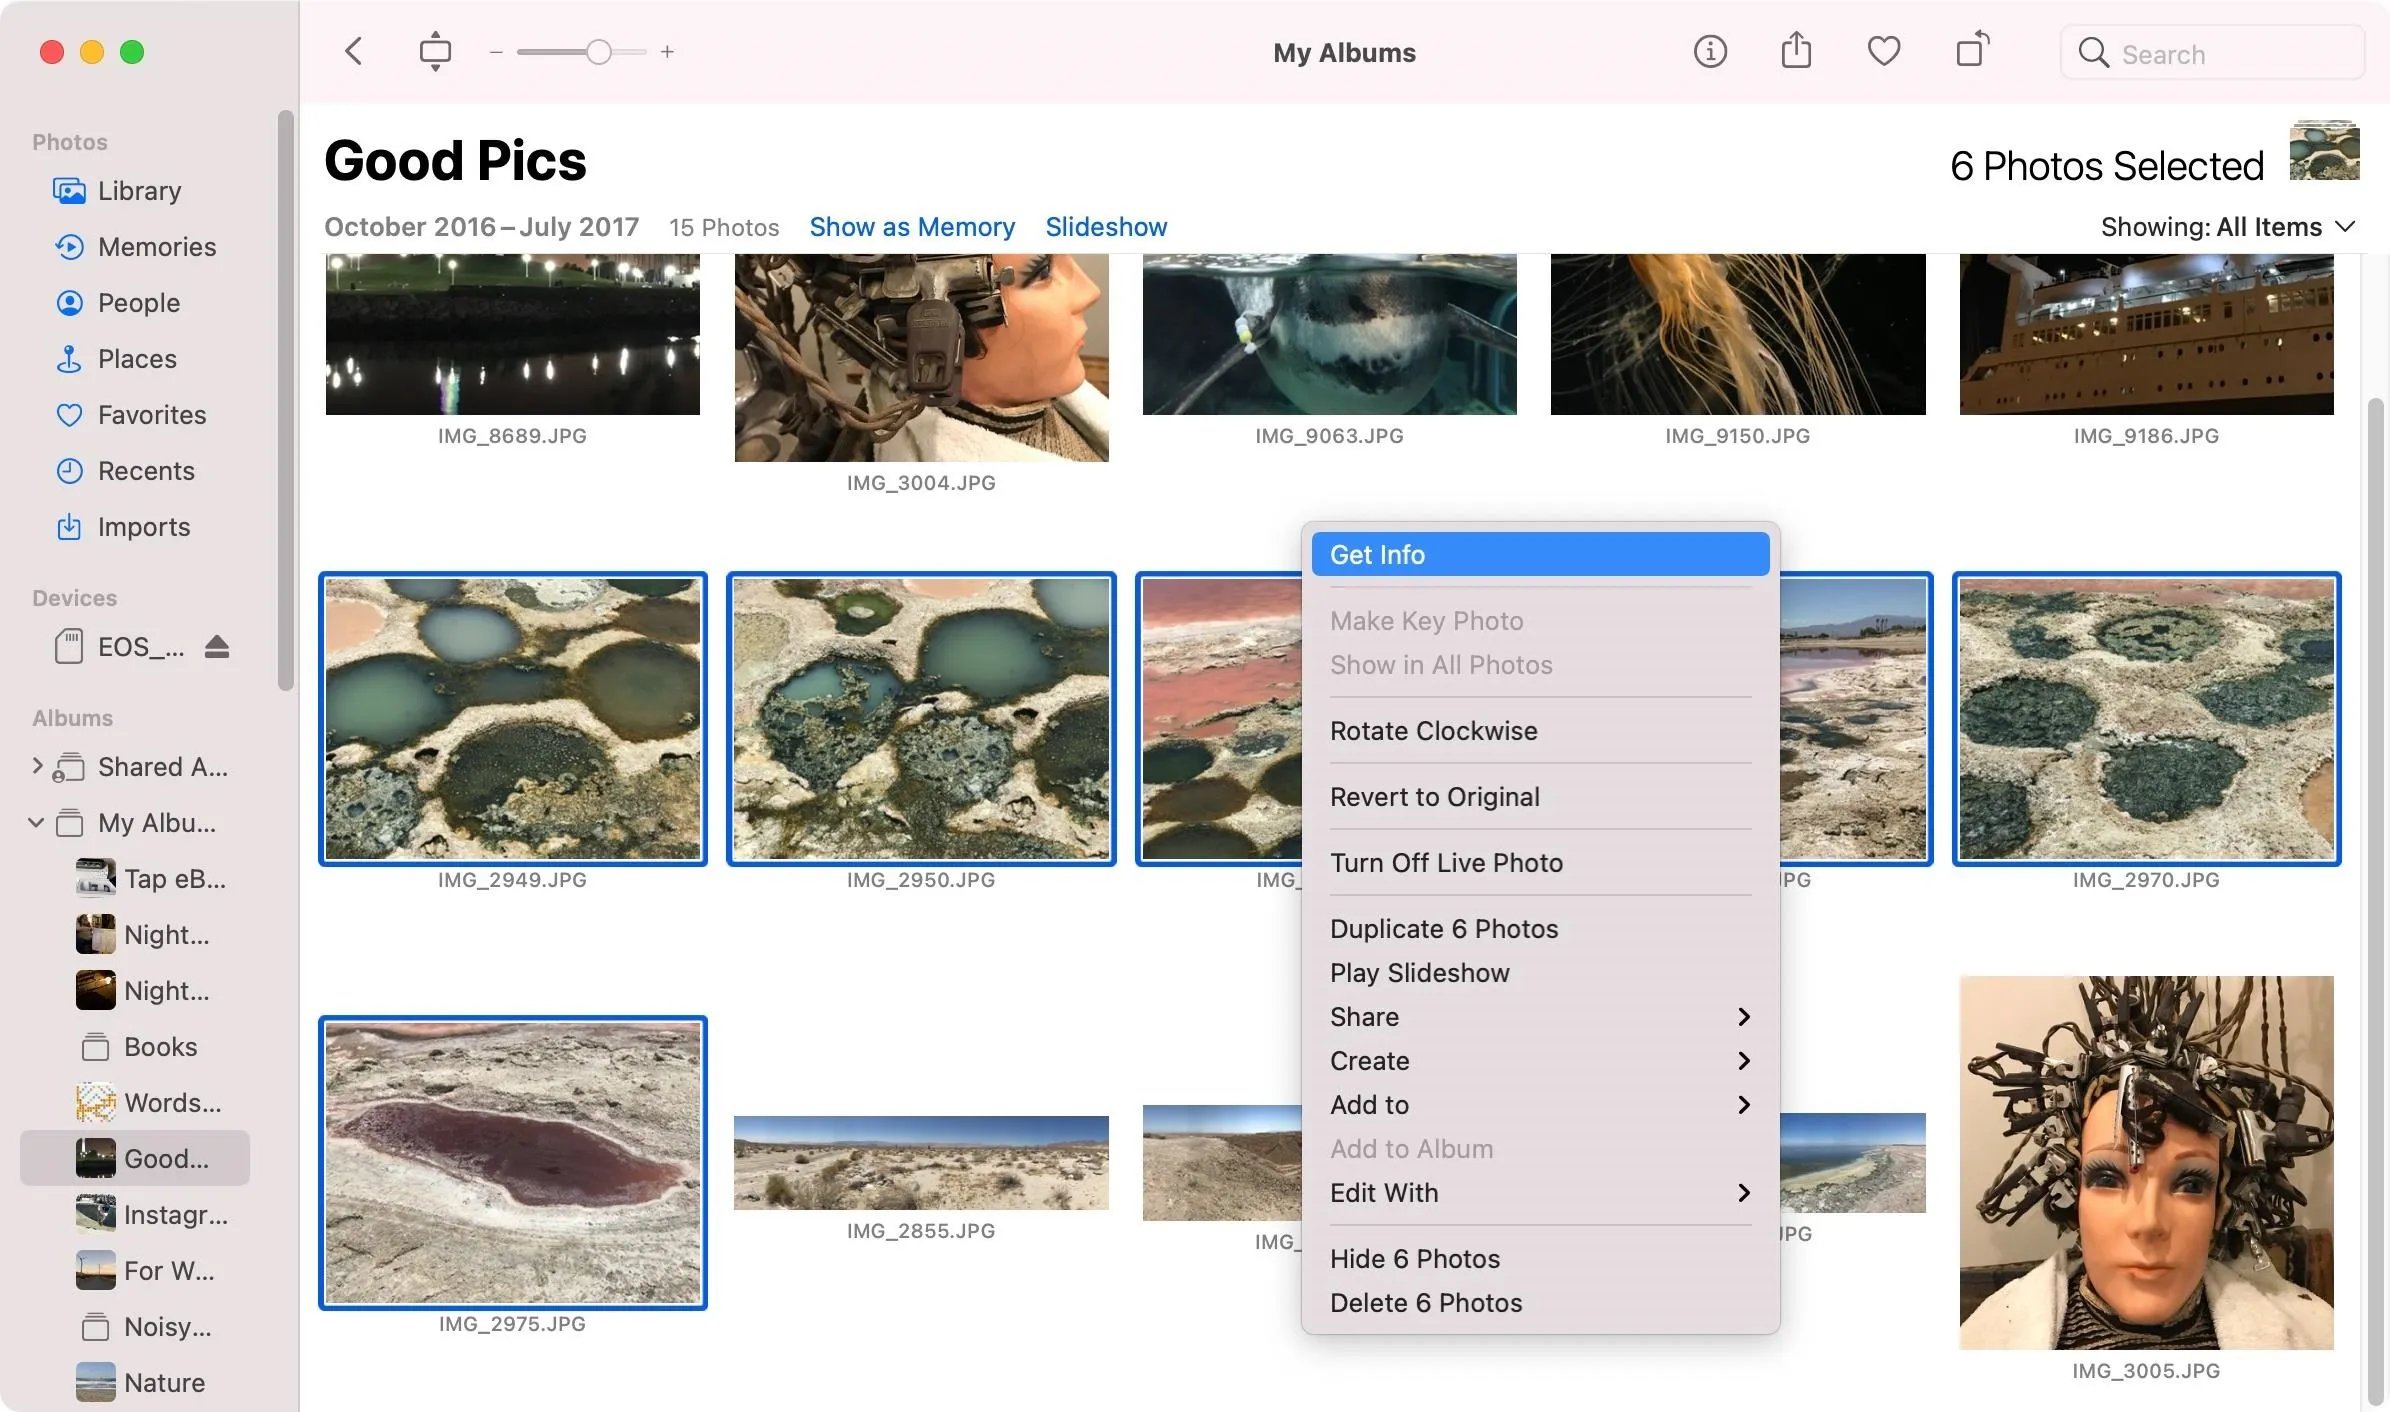Image resolution: width=2390 pixels, height=1412 pixels.
Task: Choose Get Info from context menu
Action: 1540,555
